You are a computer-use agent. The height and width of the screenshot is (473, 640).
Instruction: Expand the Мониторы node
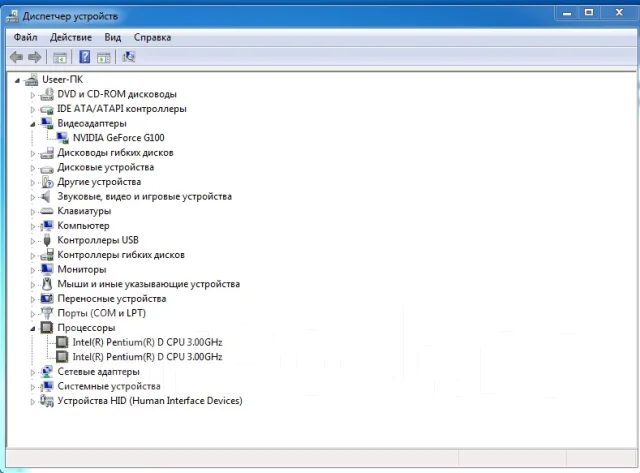click(33, 270)
